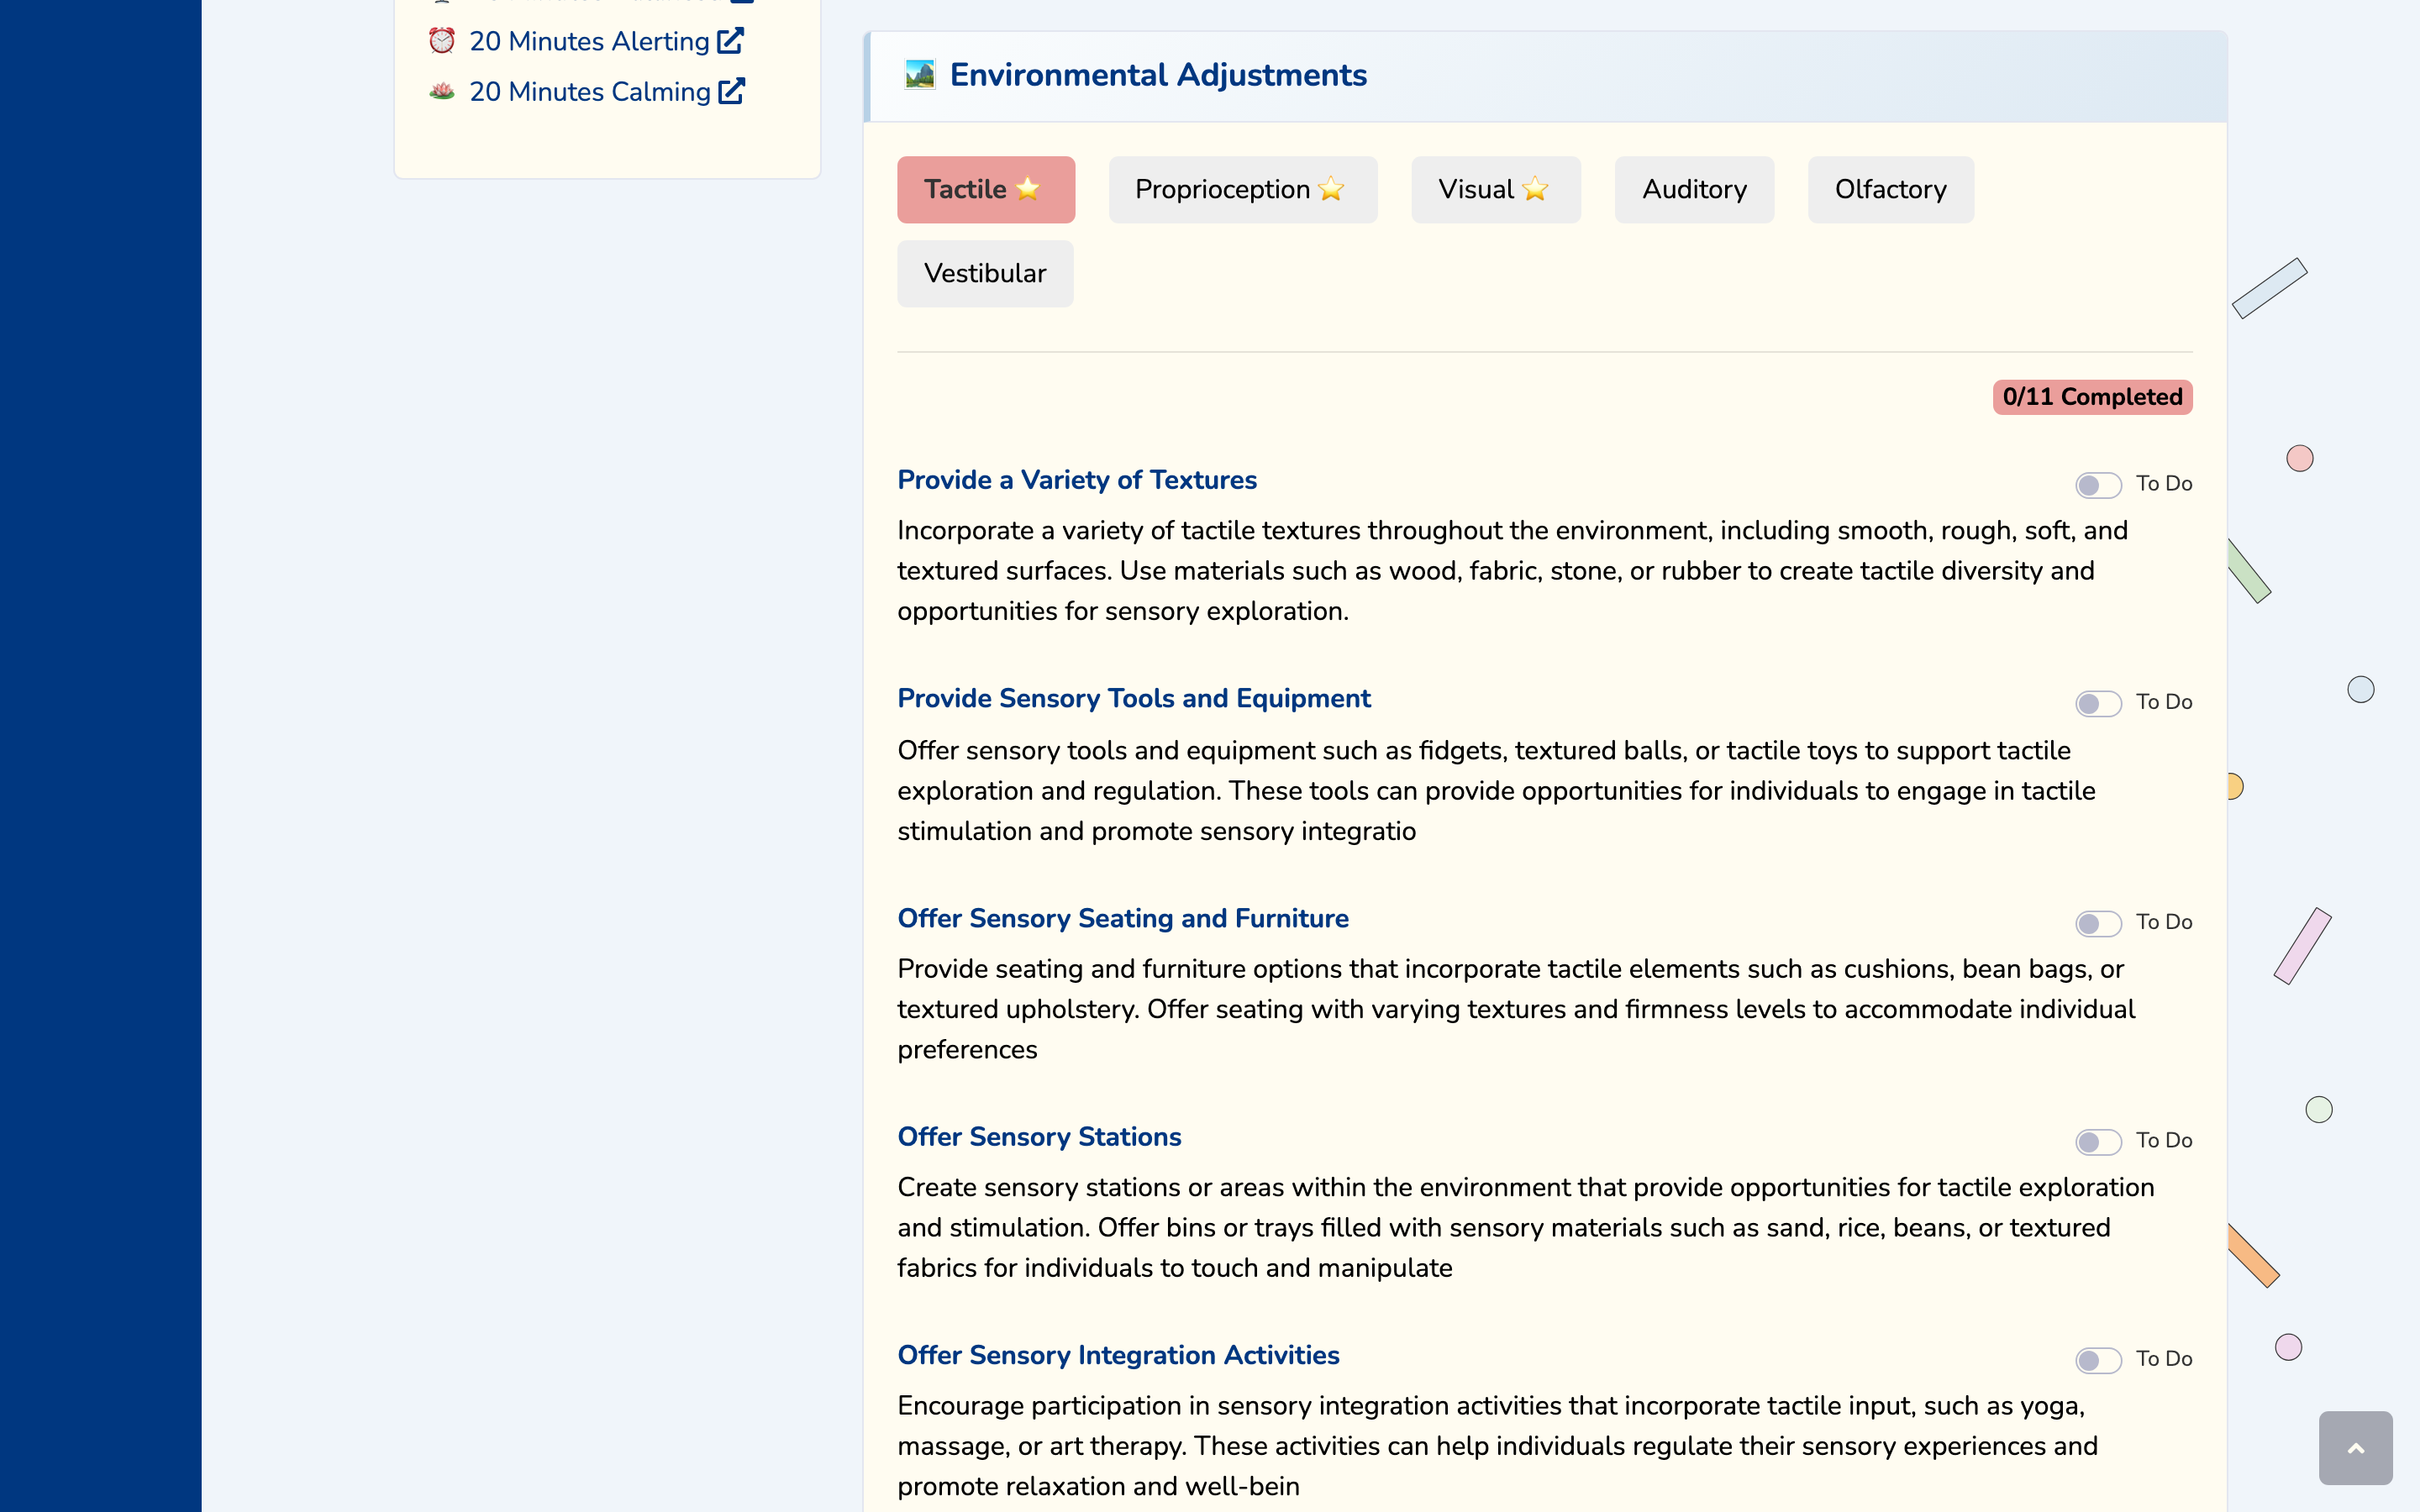Click the 0/11 Completed badge
This screenshot has width=2420, height=1512.
coord(2092,396)
